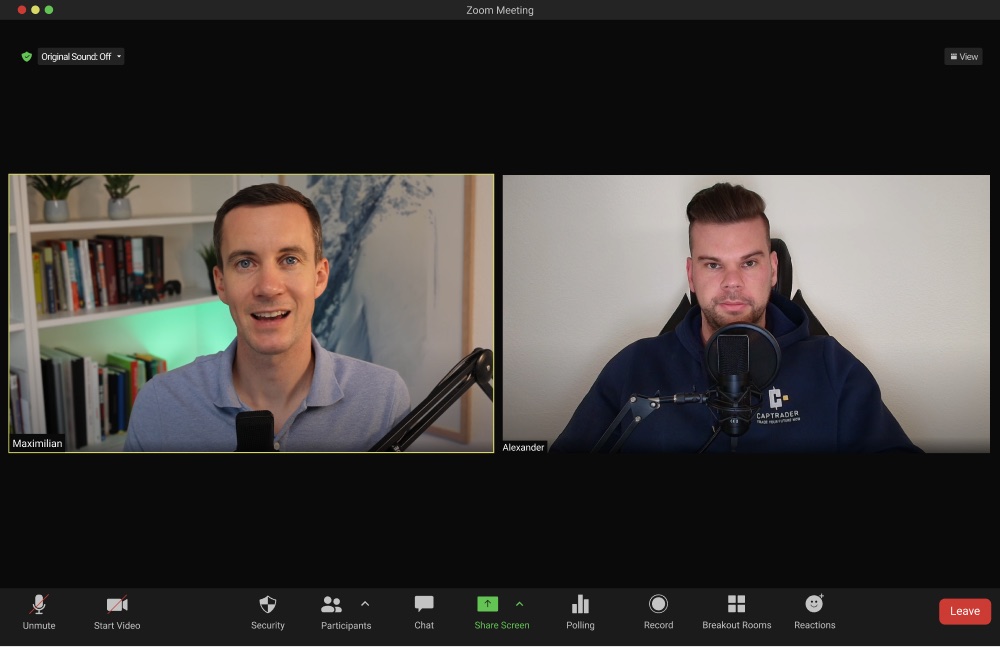The height and width of the screenshot is (647, 1000).
Task: Open the Participants panel
Action: (332, 605)
